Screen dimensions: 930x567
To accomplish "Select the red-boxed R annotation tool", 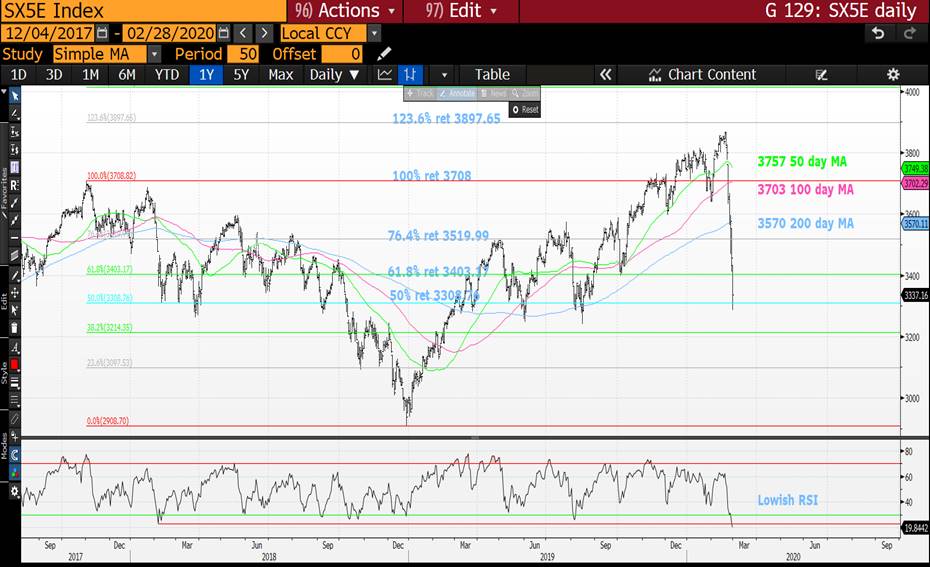I will click(x=15, y=185).
